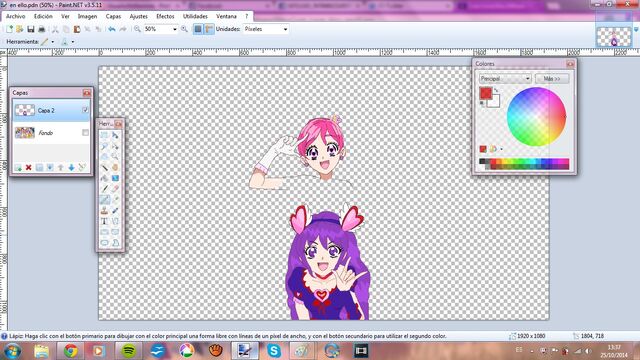The width and height of the screenshot is (640, 360).
Task: Open the palette management dropdown arrow
Action: (501, 149)
